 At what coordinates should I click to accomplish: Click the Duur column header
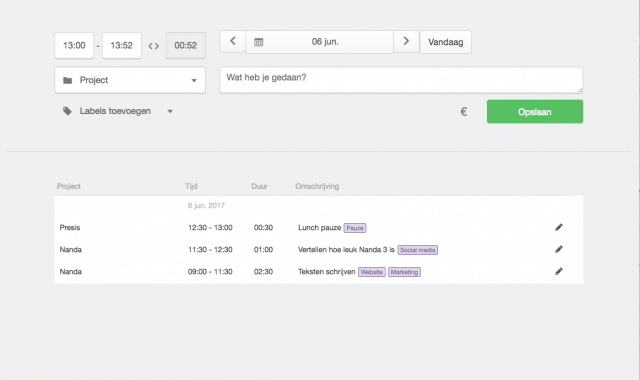point(259,186)
